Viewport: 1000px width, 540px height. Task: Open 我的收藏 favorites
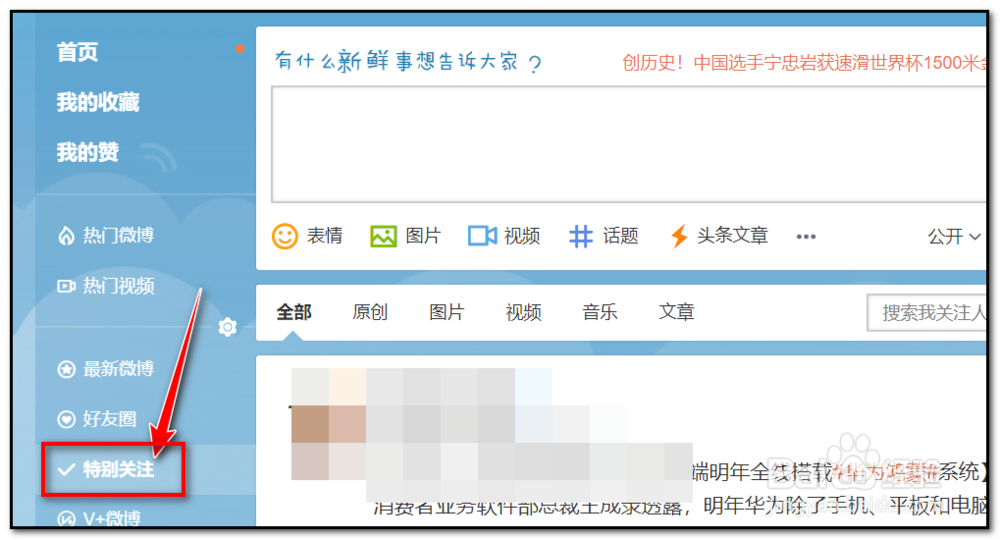click(98, 102)
